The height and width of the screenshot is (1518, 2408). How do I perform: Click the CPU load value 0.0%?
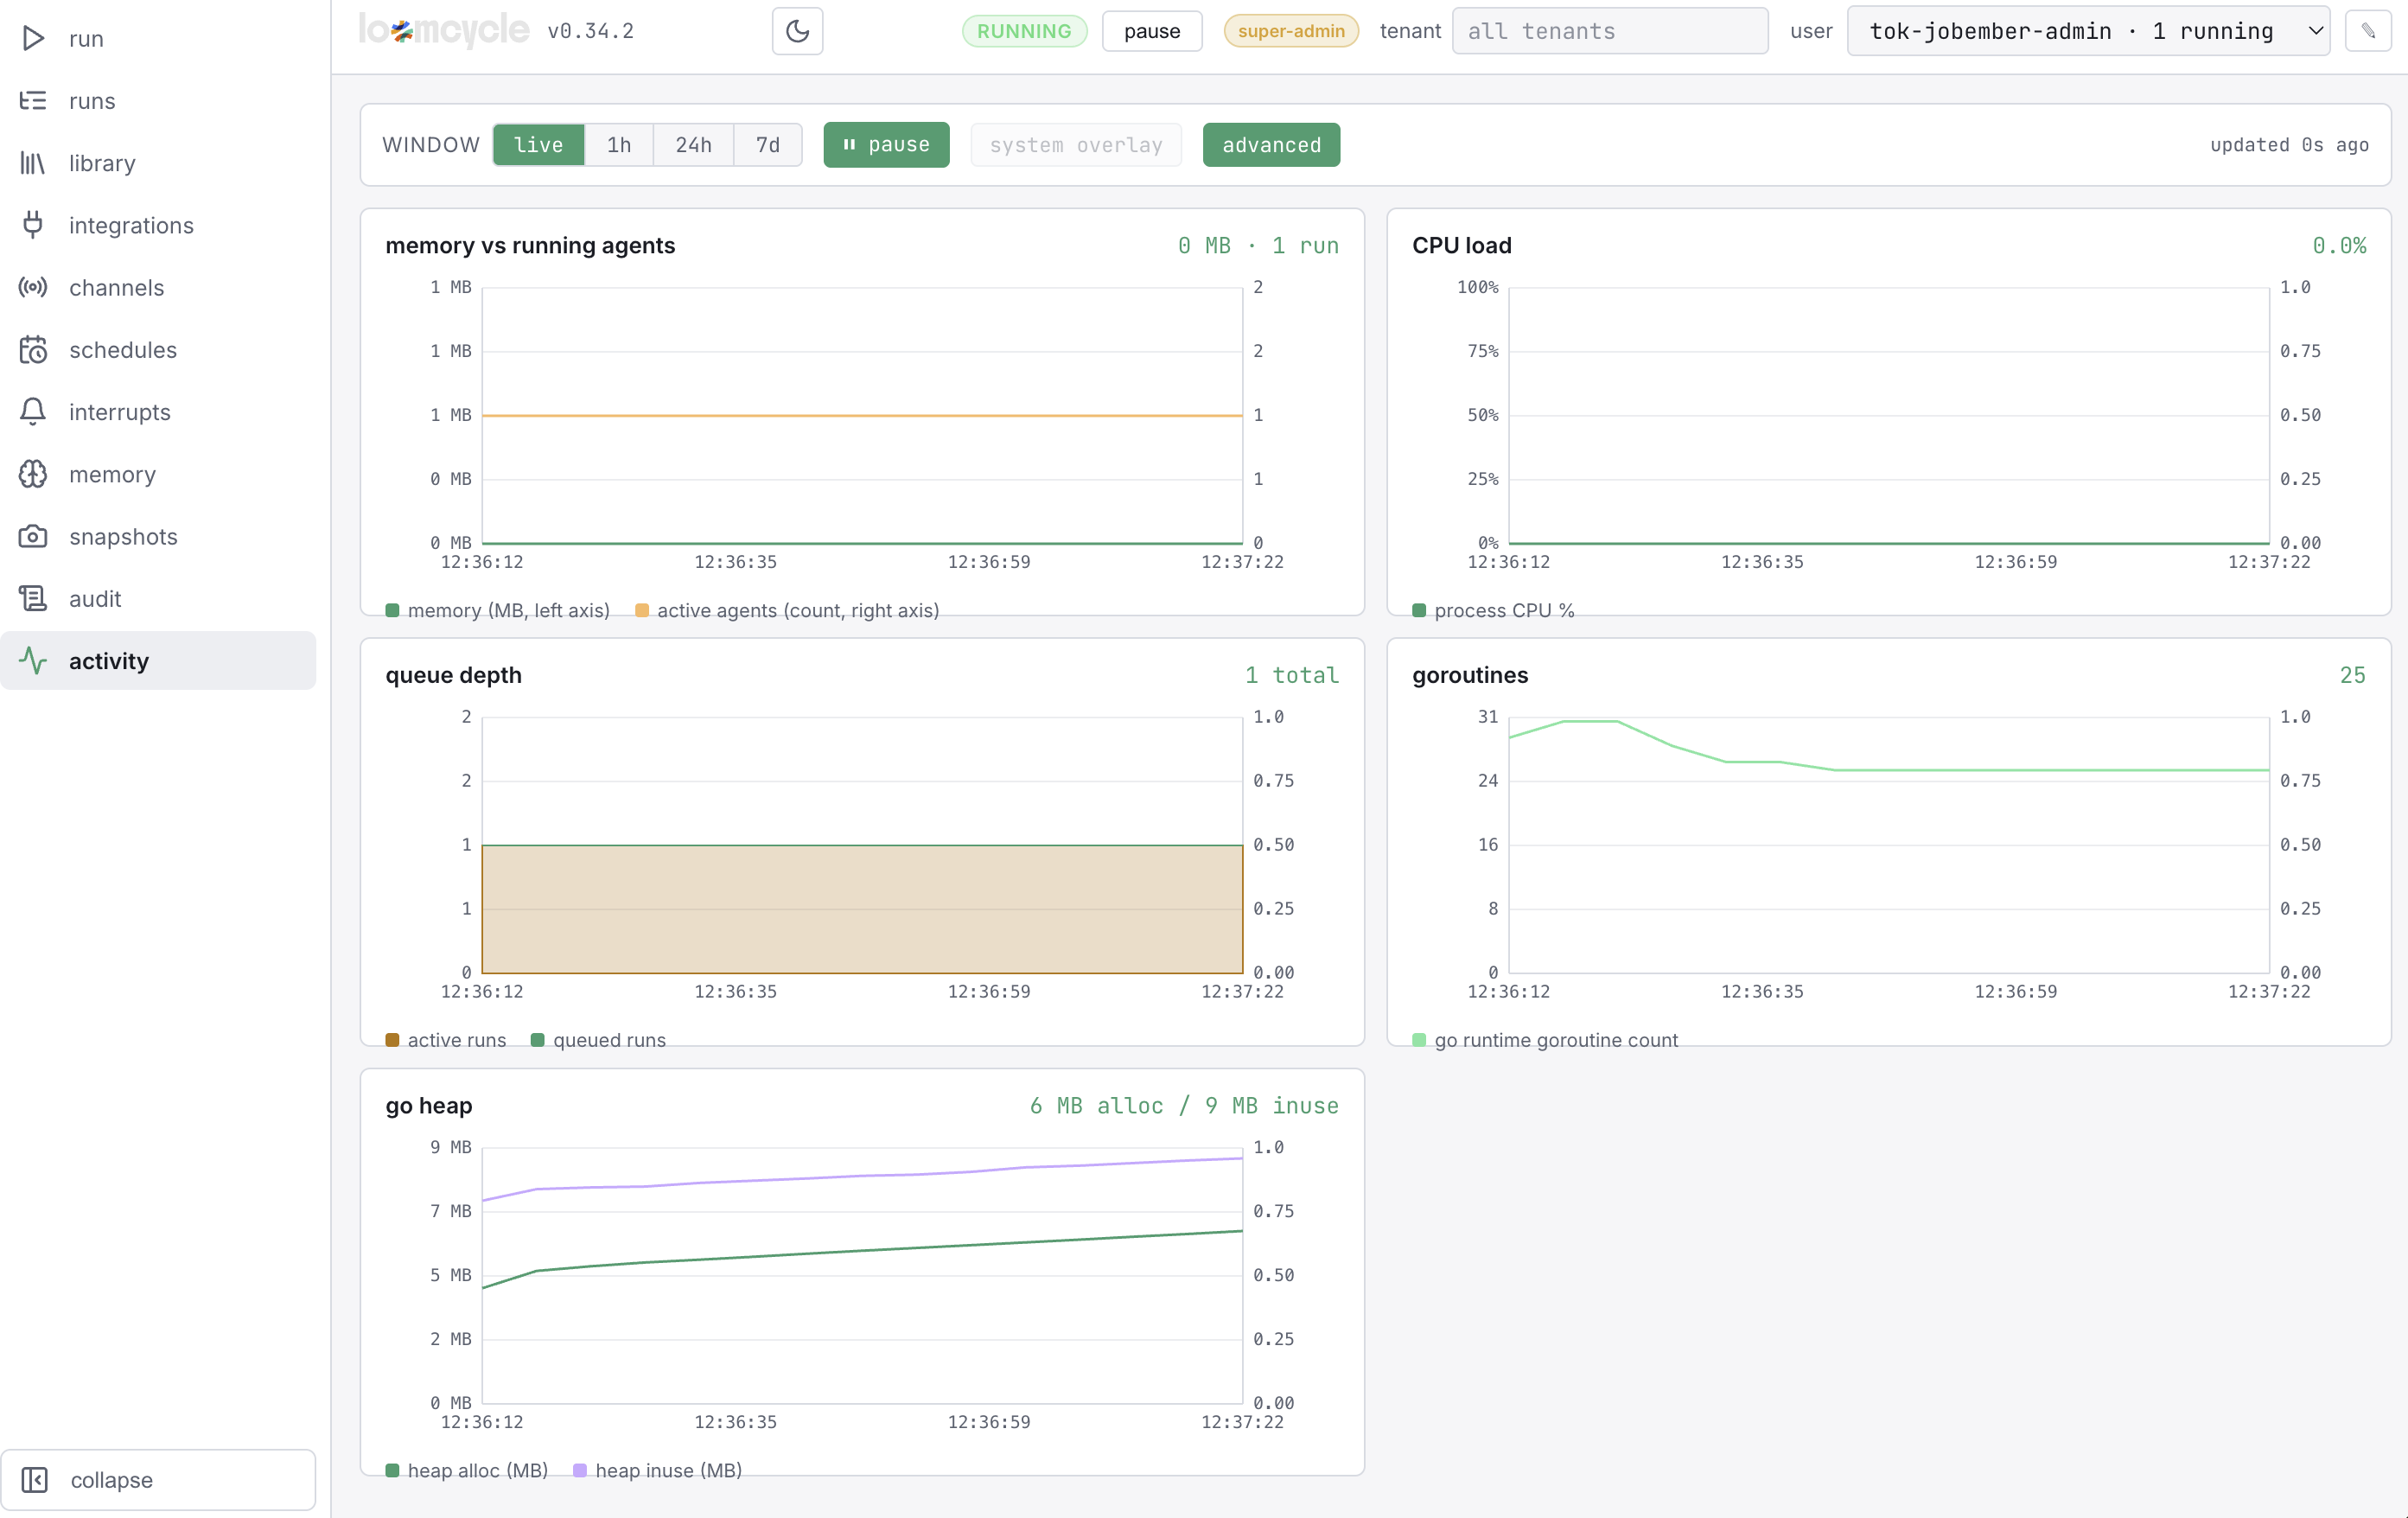point(2339,246)
